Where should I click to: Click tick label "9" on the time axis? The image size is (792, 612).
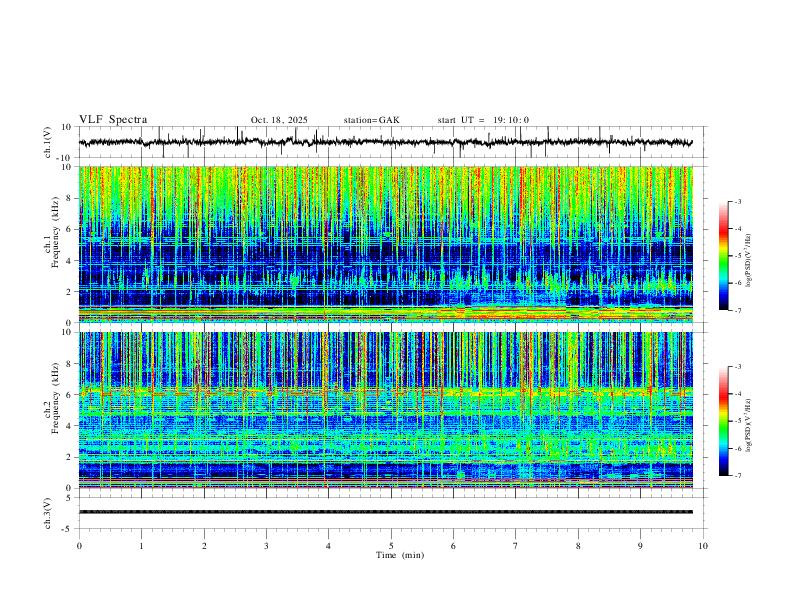click(x=640, y=546)
